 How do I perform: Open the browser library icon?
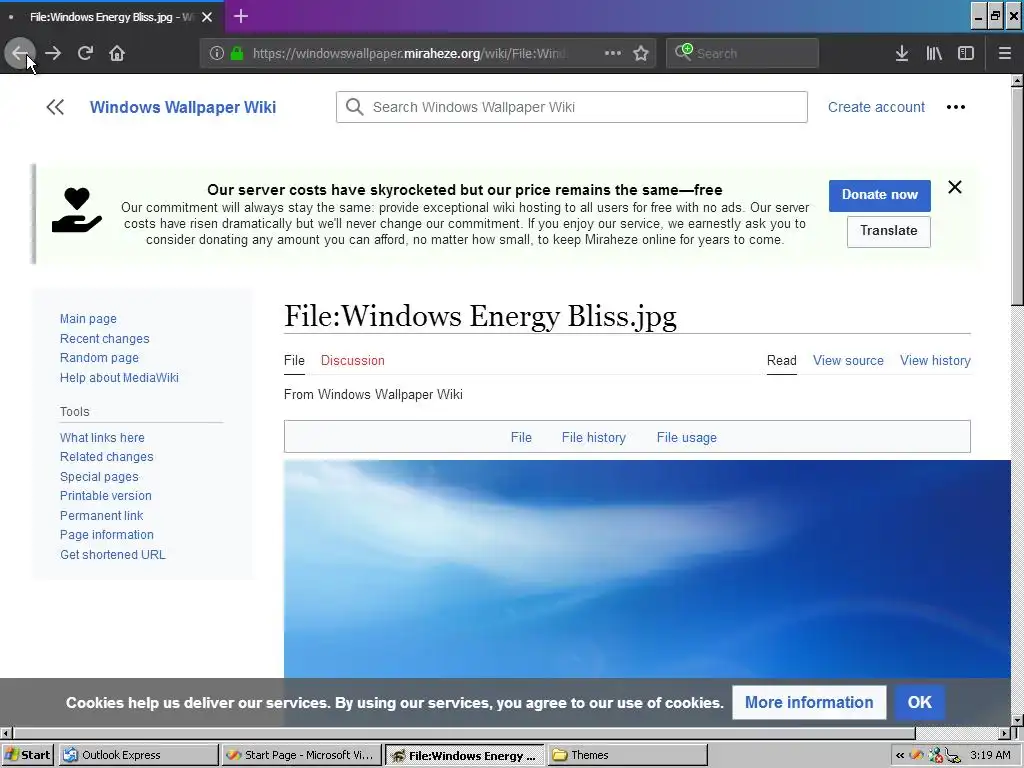point(934,53)
